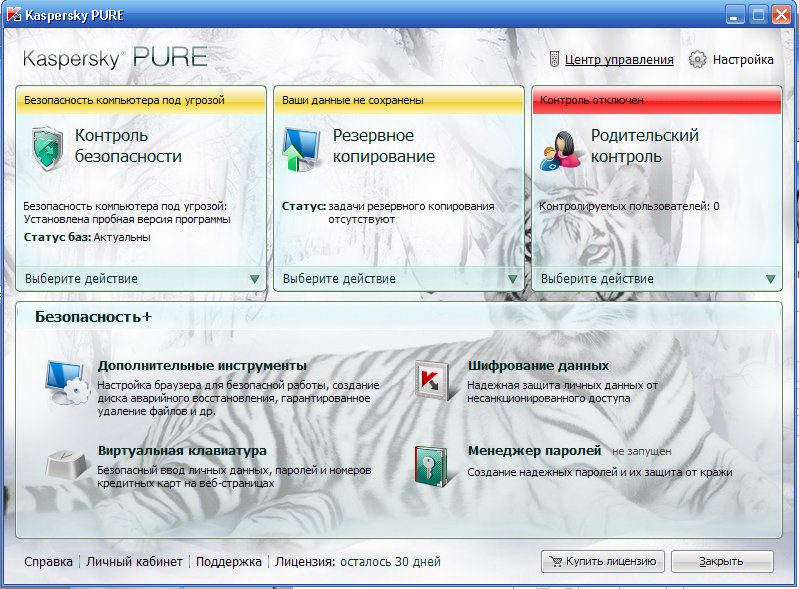Click the virtual keyboard key icon

tap(67, 464)
